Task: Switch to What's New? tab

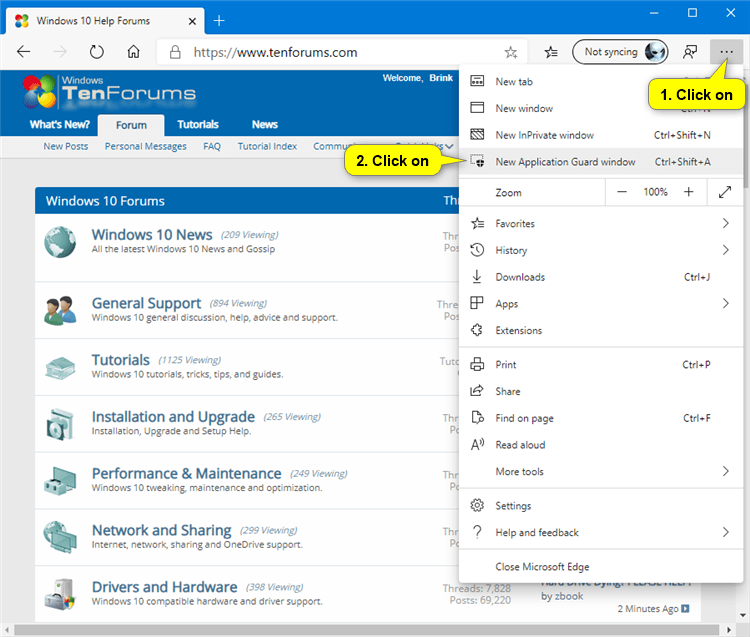Action: pos(59,124)
